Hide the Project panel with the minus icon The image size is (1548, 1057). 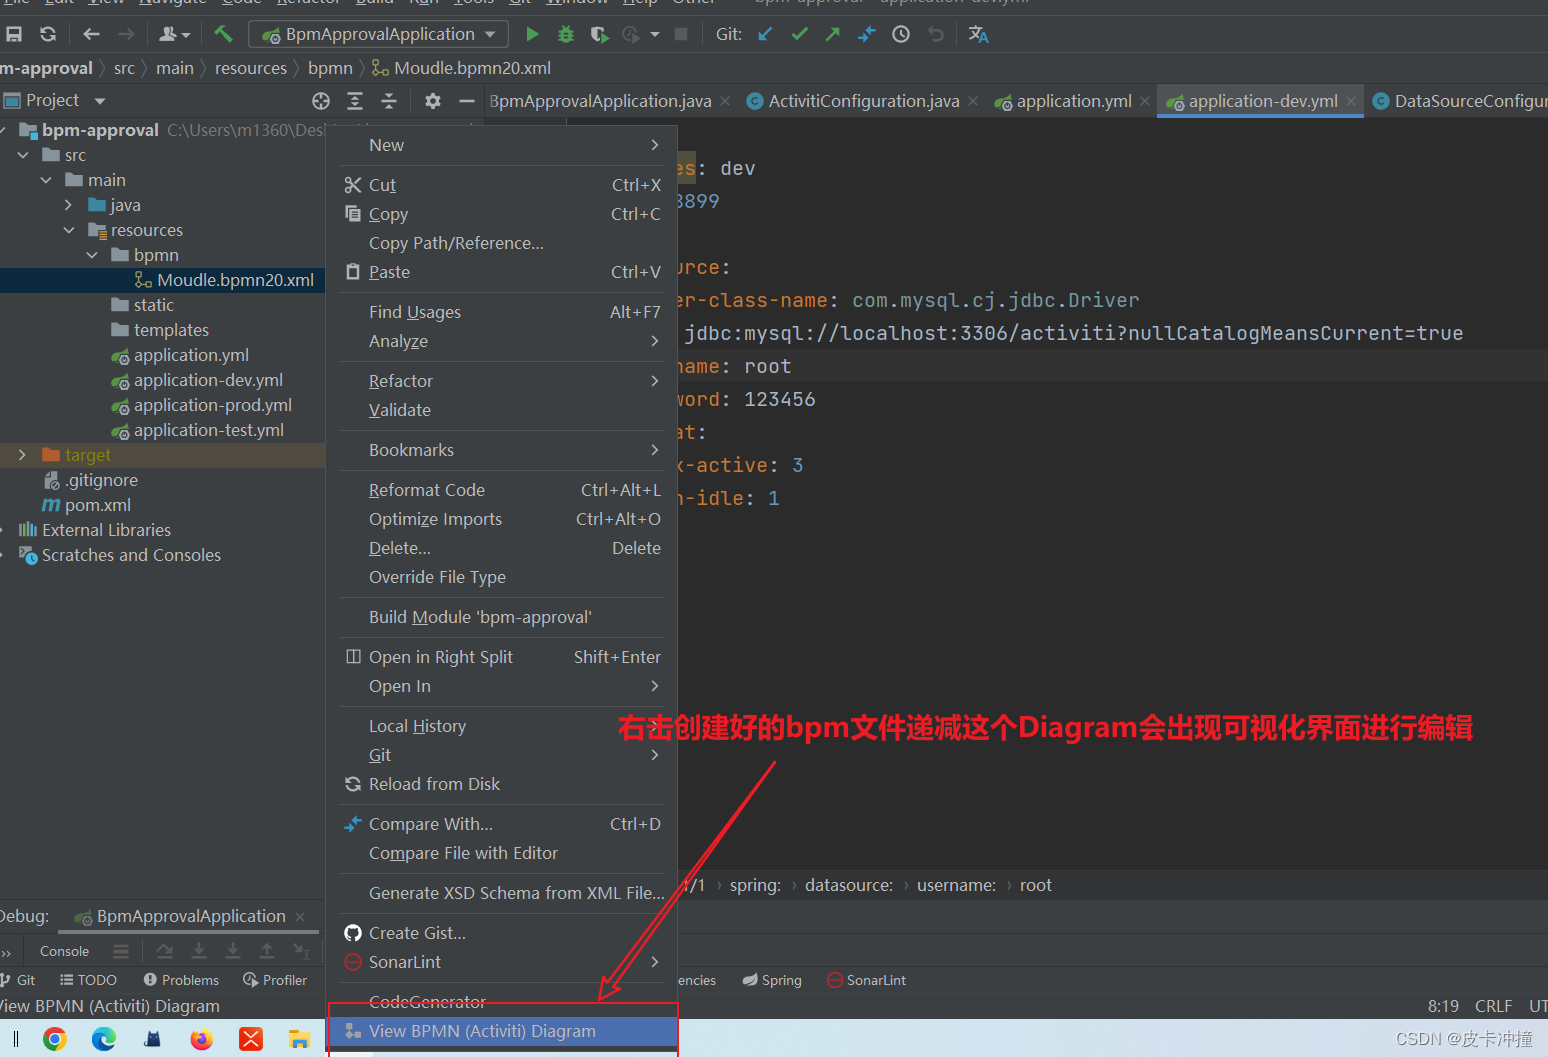466,101
